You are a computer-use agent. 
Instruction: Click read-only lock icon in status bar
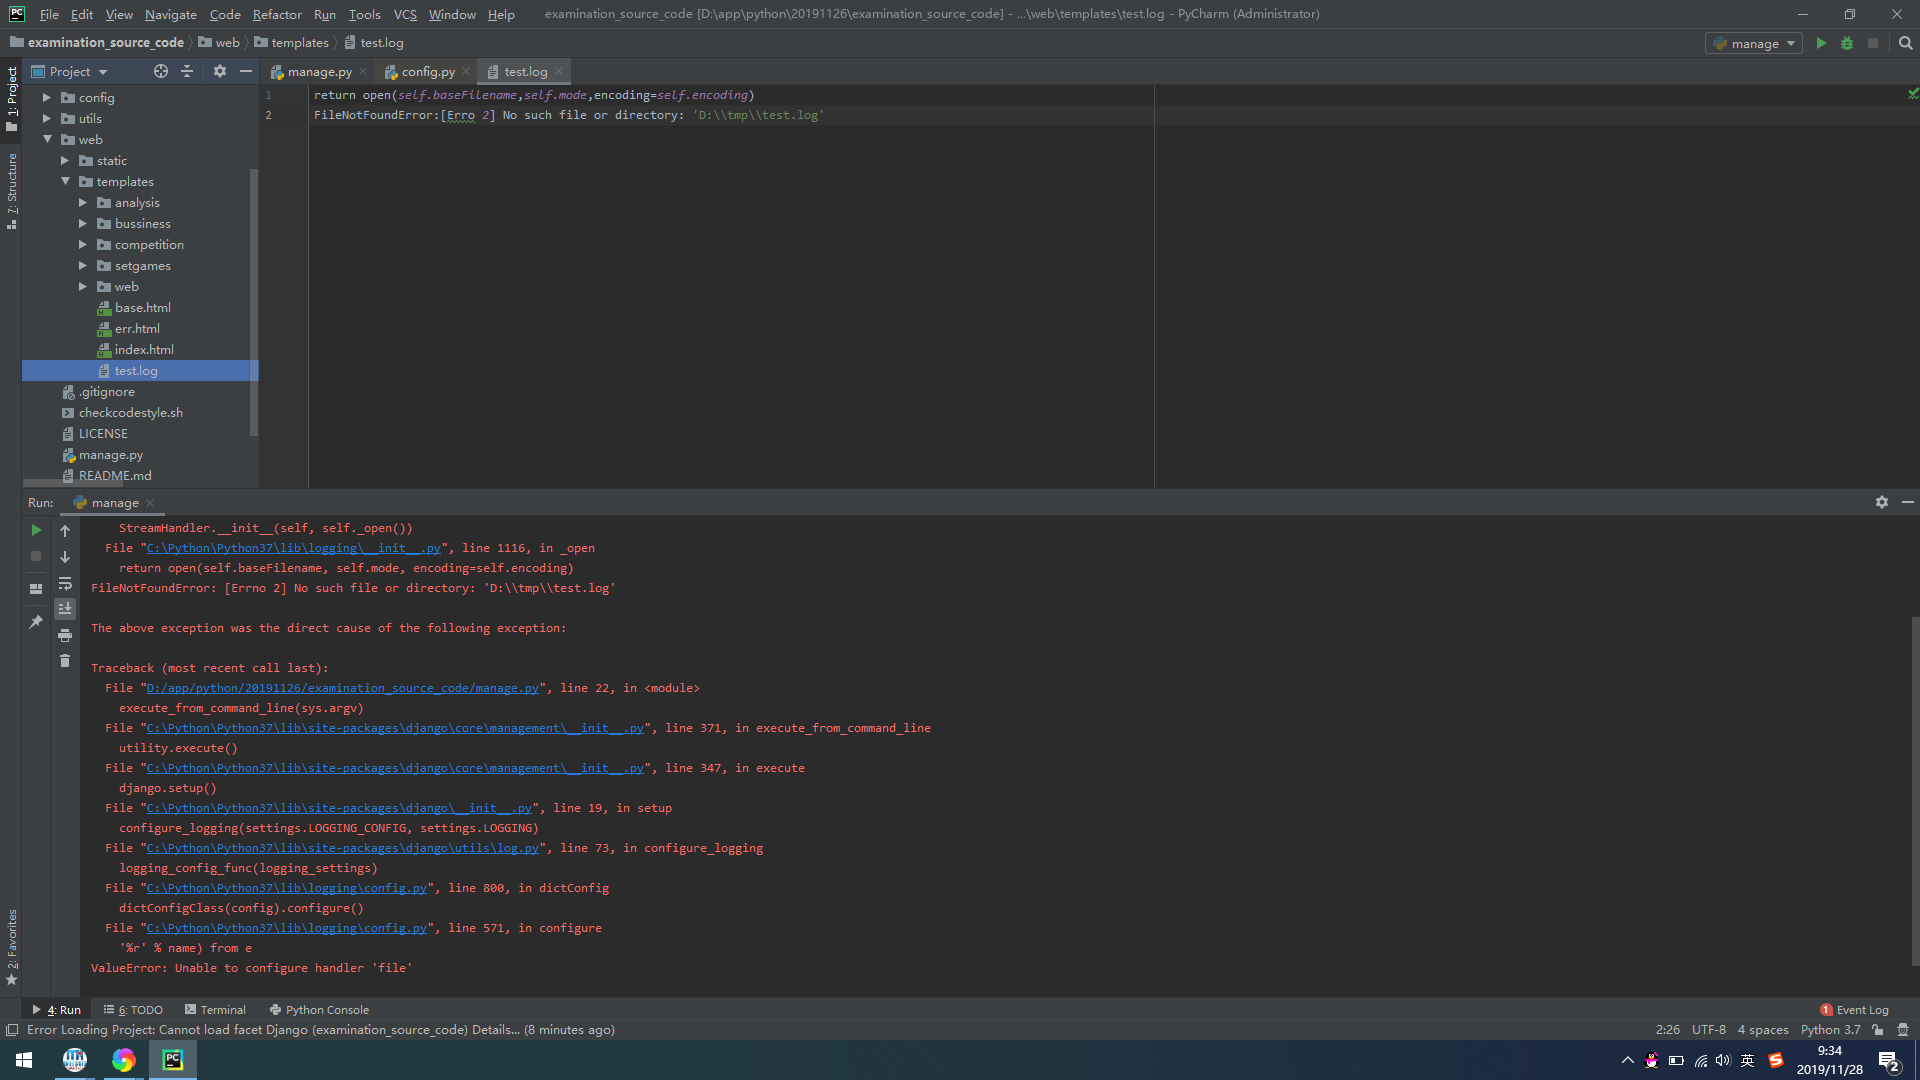[1878, 1030]
